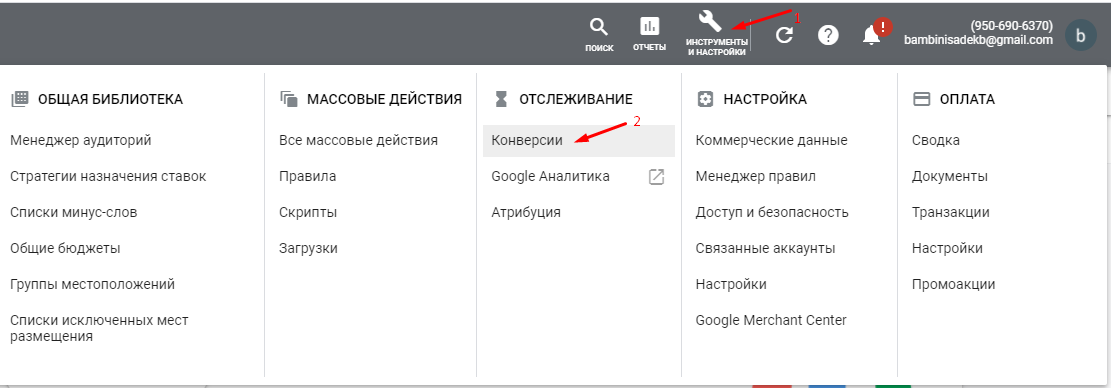Click the search magnifier icon

click(x=599, y=27)
